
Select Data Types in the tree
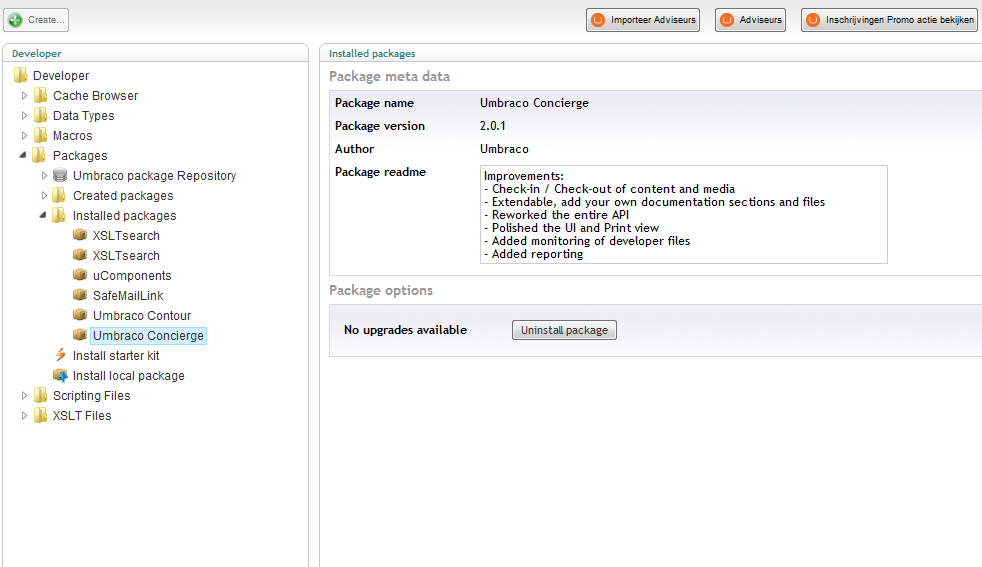pos(83,116)
